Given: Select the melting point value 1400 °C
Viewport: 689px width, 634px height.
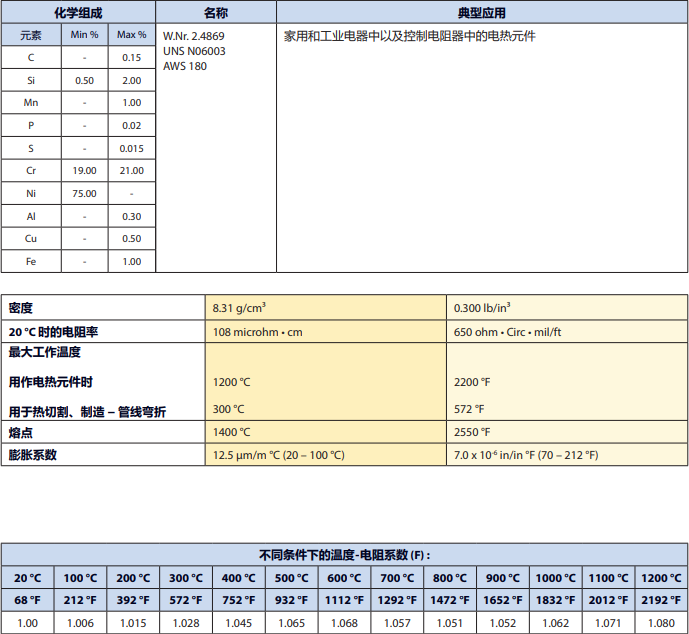Looking at the screenshot, I should [232, 432].
